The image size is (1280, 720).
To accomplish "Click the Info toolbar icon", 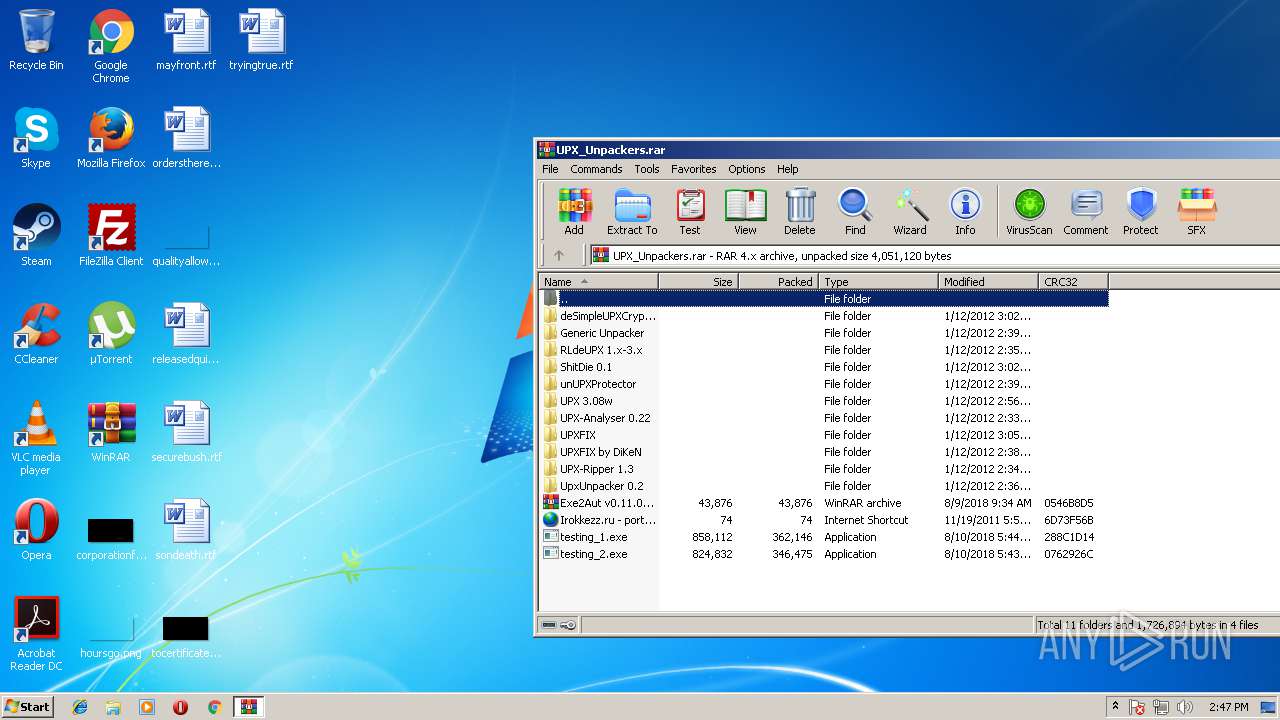I will coord(965,212).
